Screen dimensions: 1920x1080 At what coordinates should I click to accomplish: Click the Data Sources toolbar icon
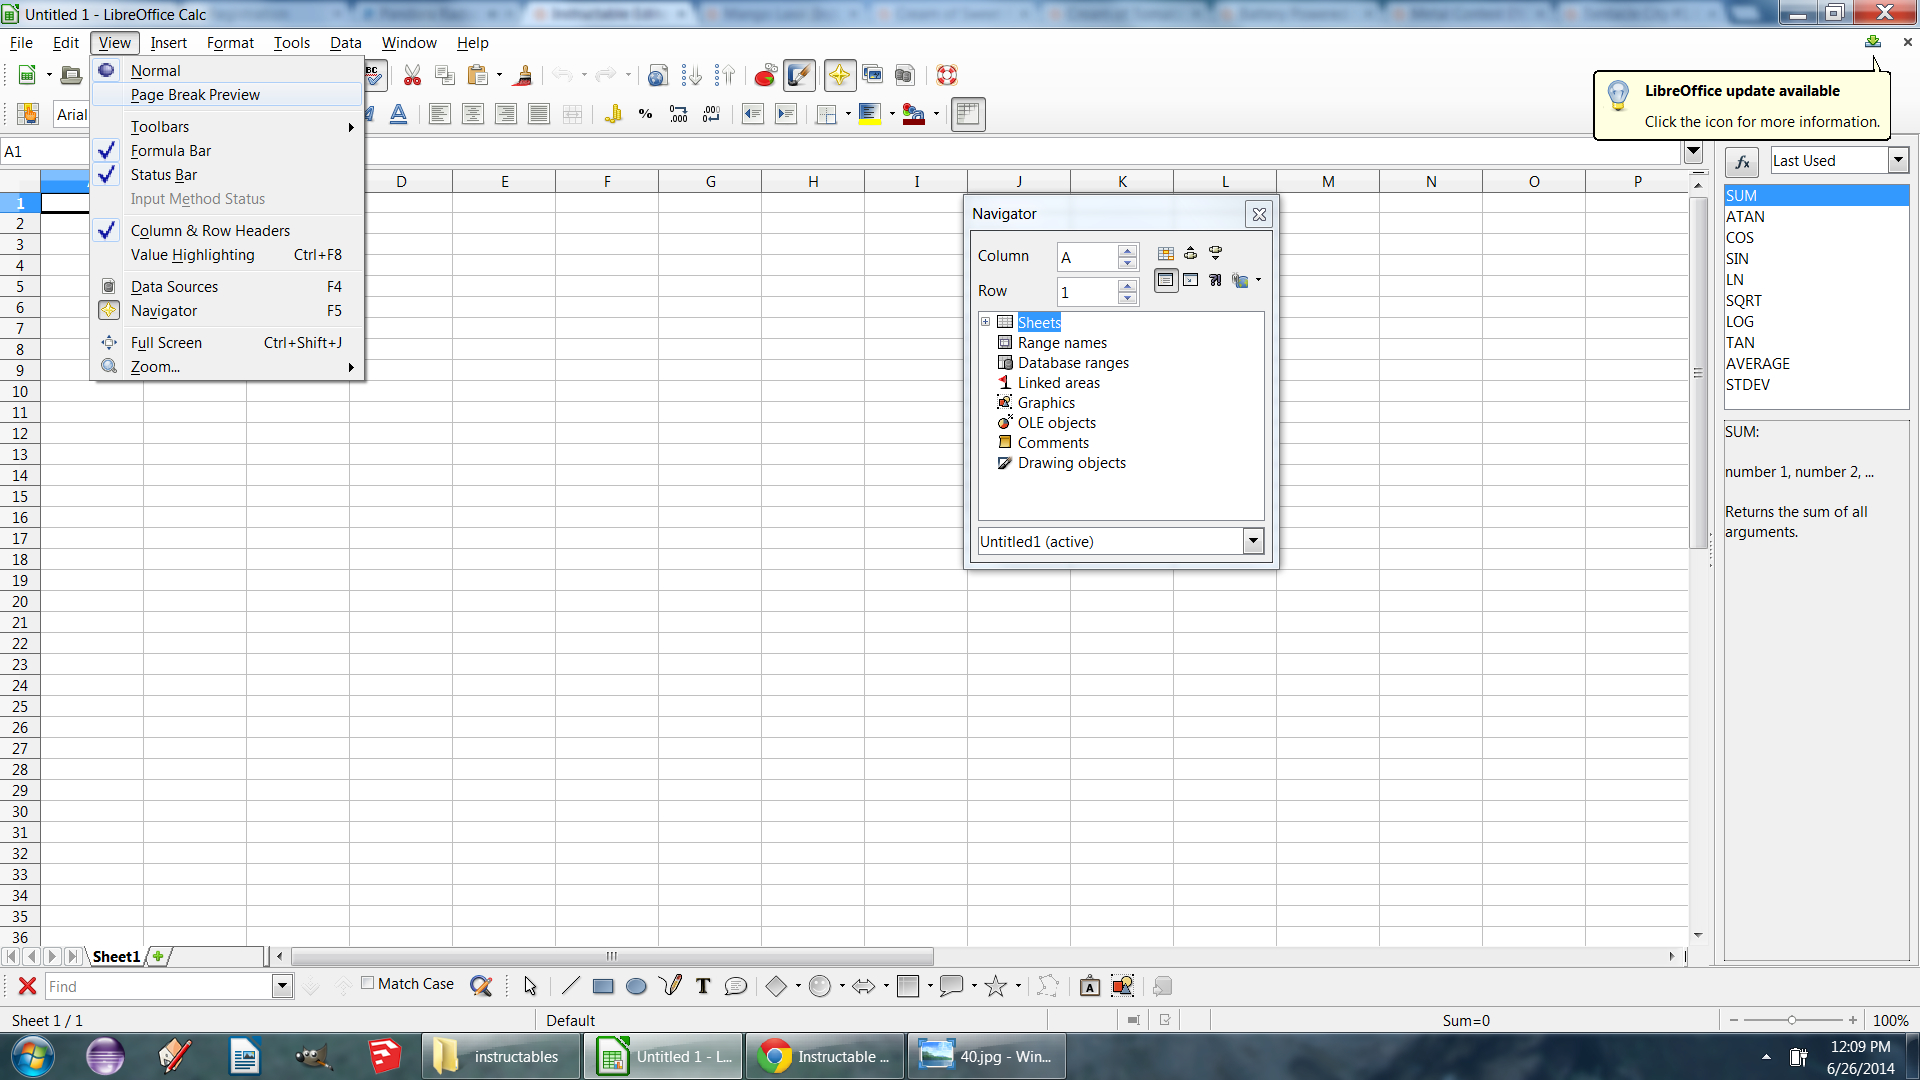[905, 75]
